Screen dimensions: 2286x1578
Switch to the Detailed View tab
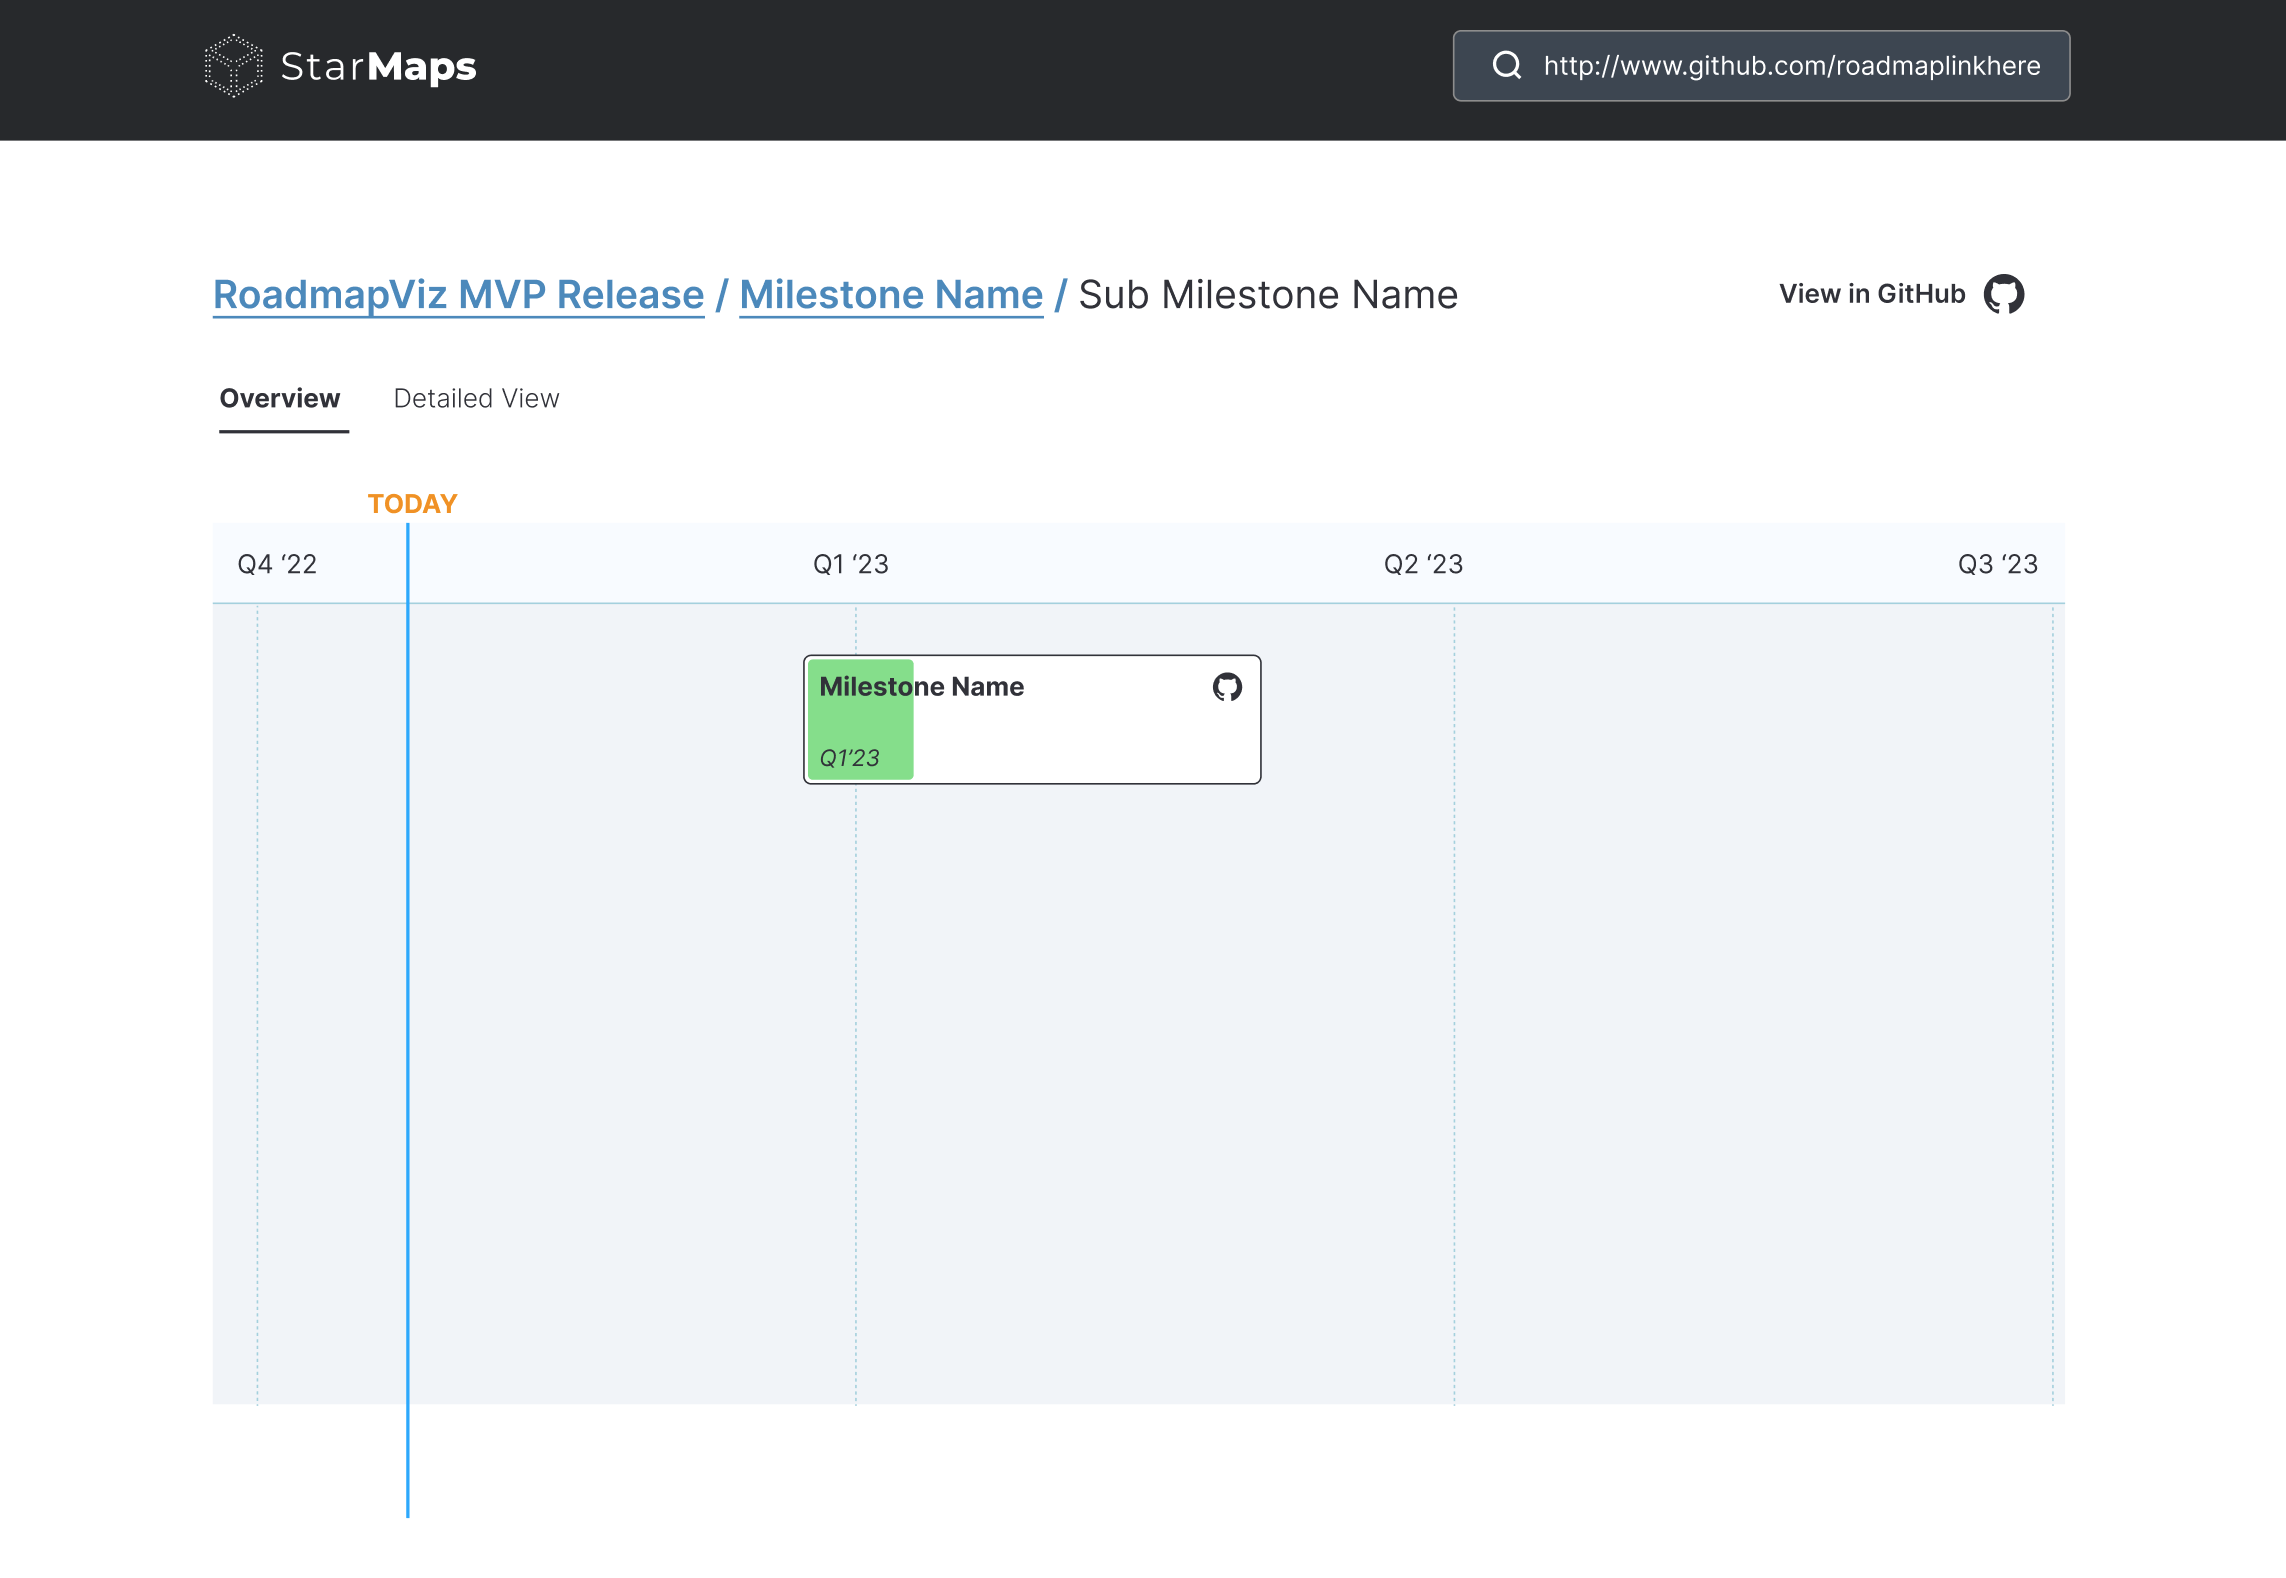476,398
